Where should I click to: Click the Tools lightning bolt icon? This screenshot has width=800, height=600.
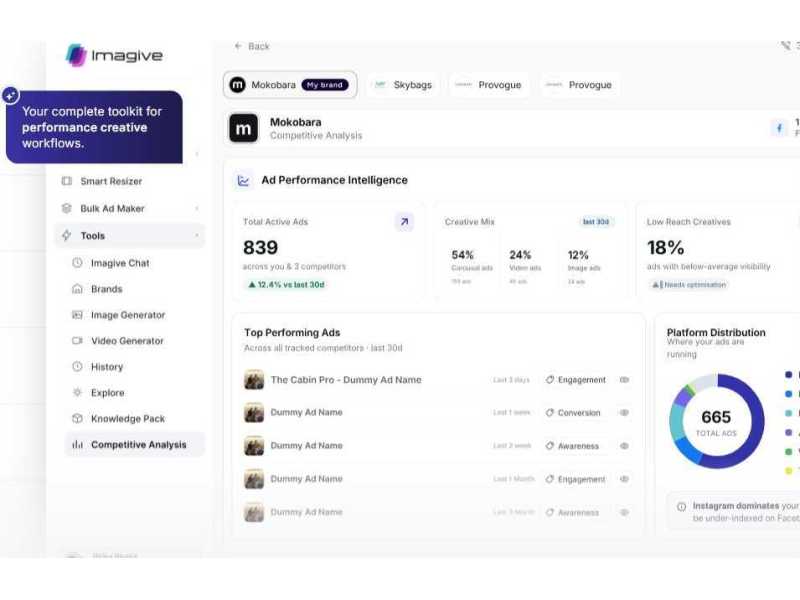[x=66, y=235]
